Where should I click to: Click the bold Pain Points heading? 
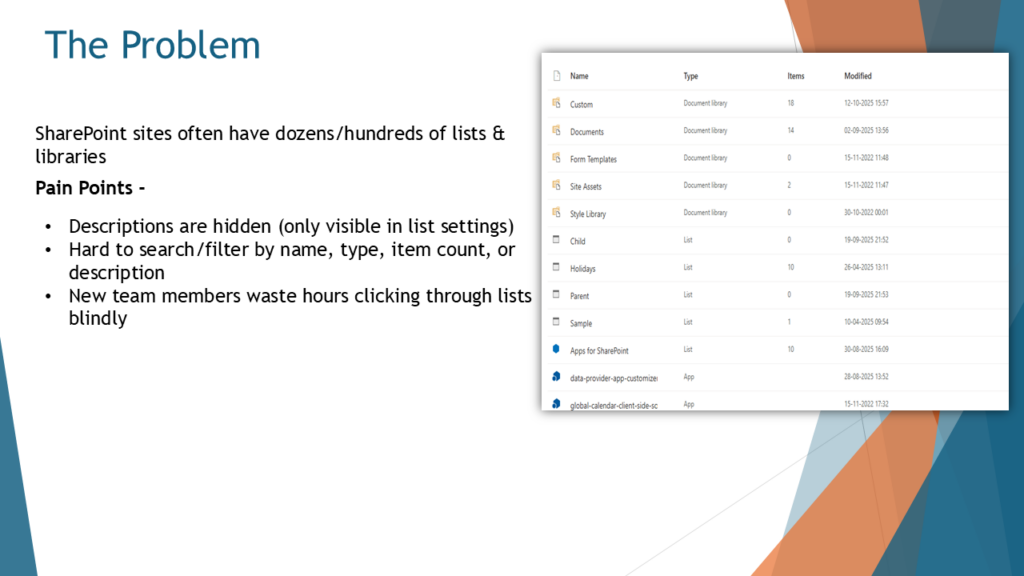coord(90,188)
